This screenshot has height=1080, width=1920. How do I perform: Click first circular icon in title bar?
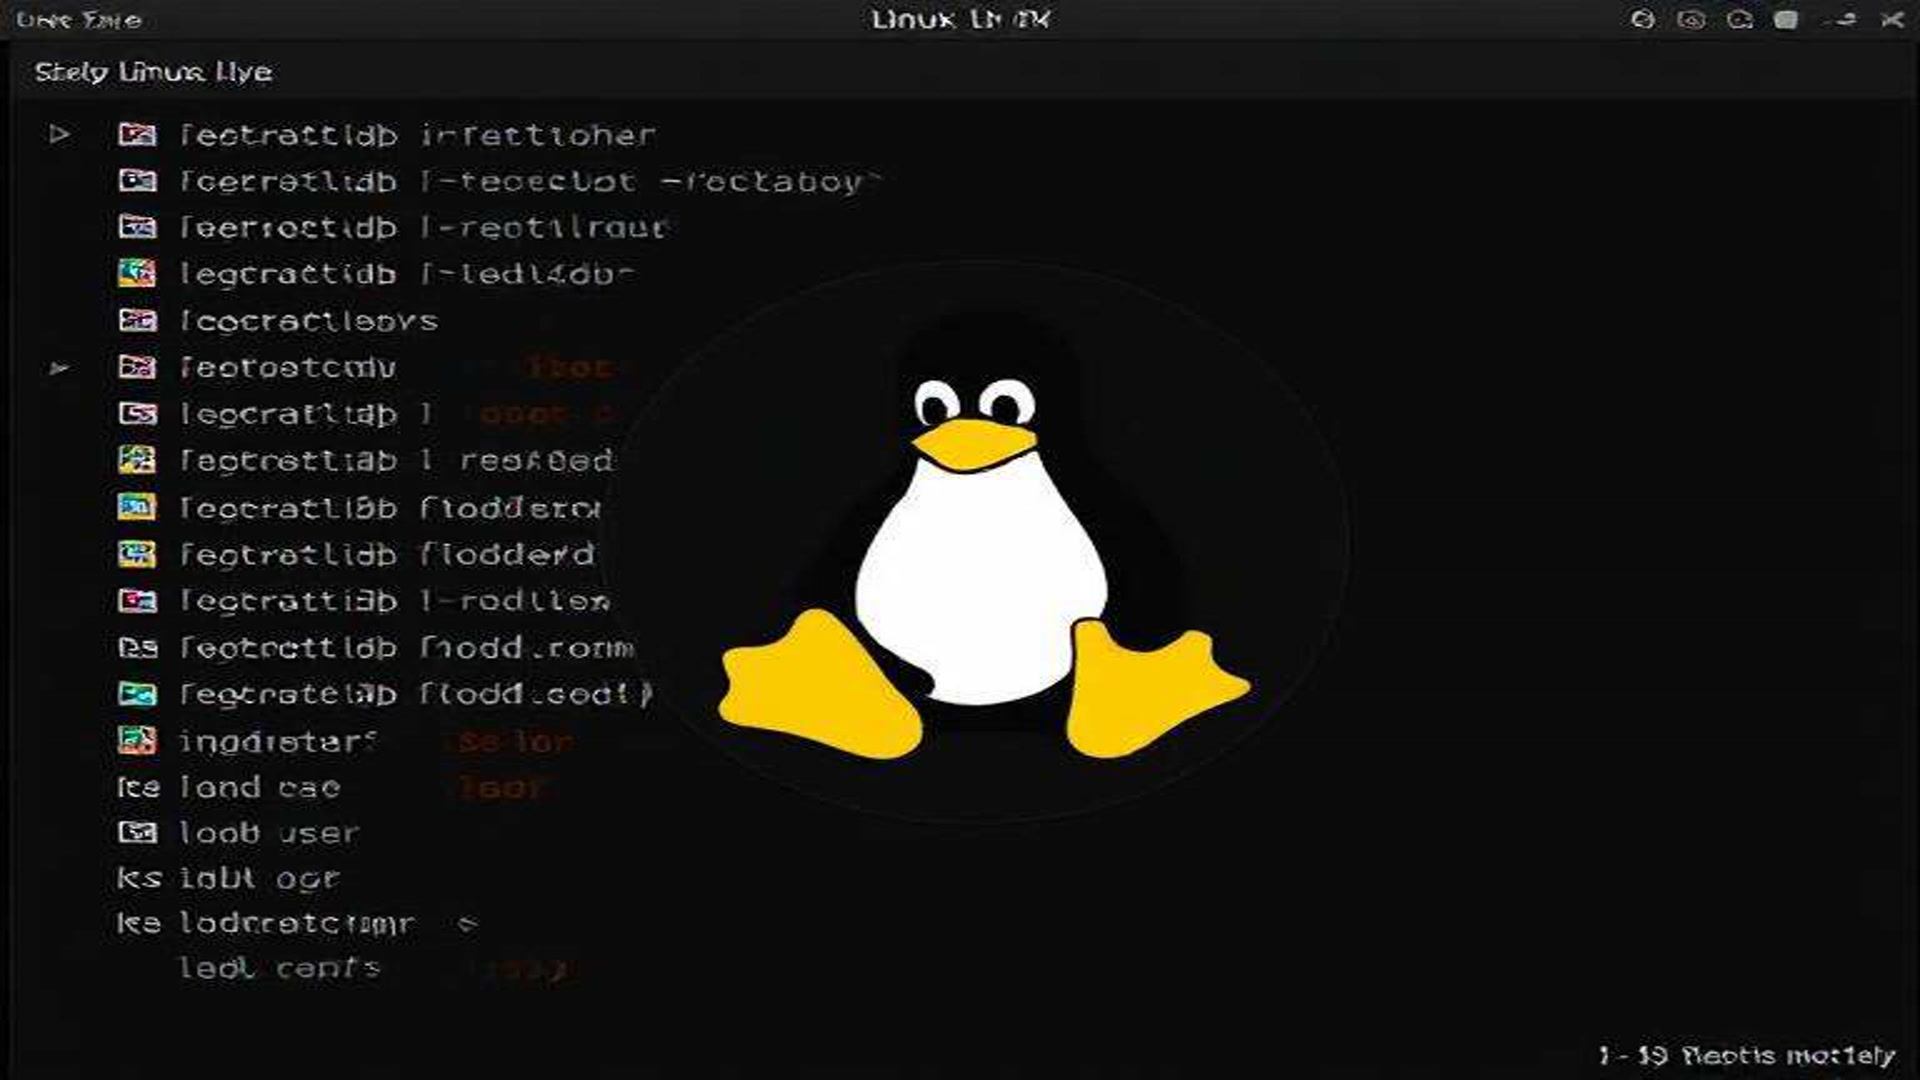pos(1642,20)
